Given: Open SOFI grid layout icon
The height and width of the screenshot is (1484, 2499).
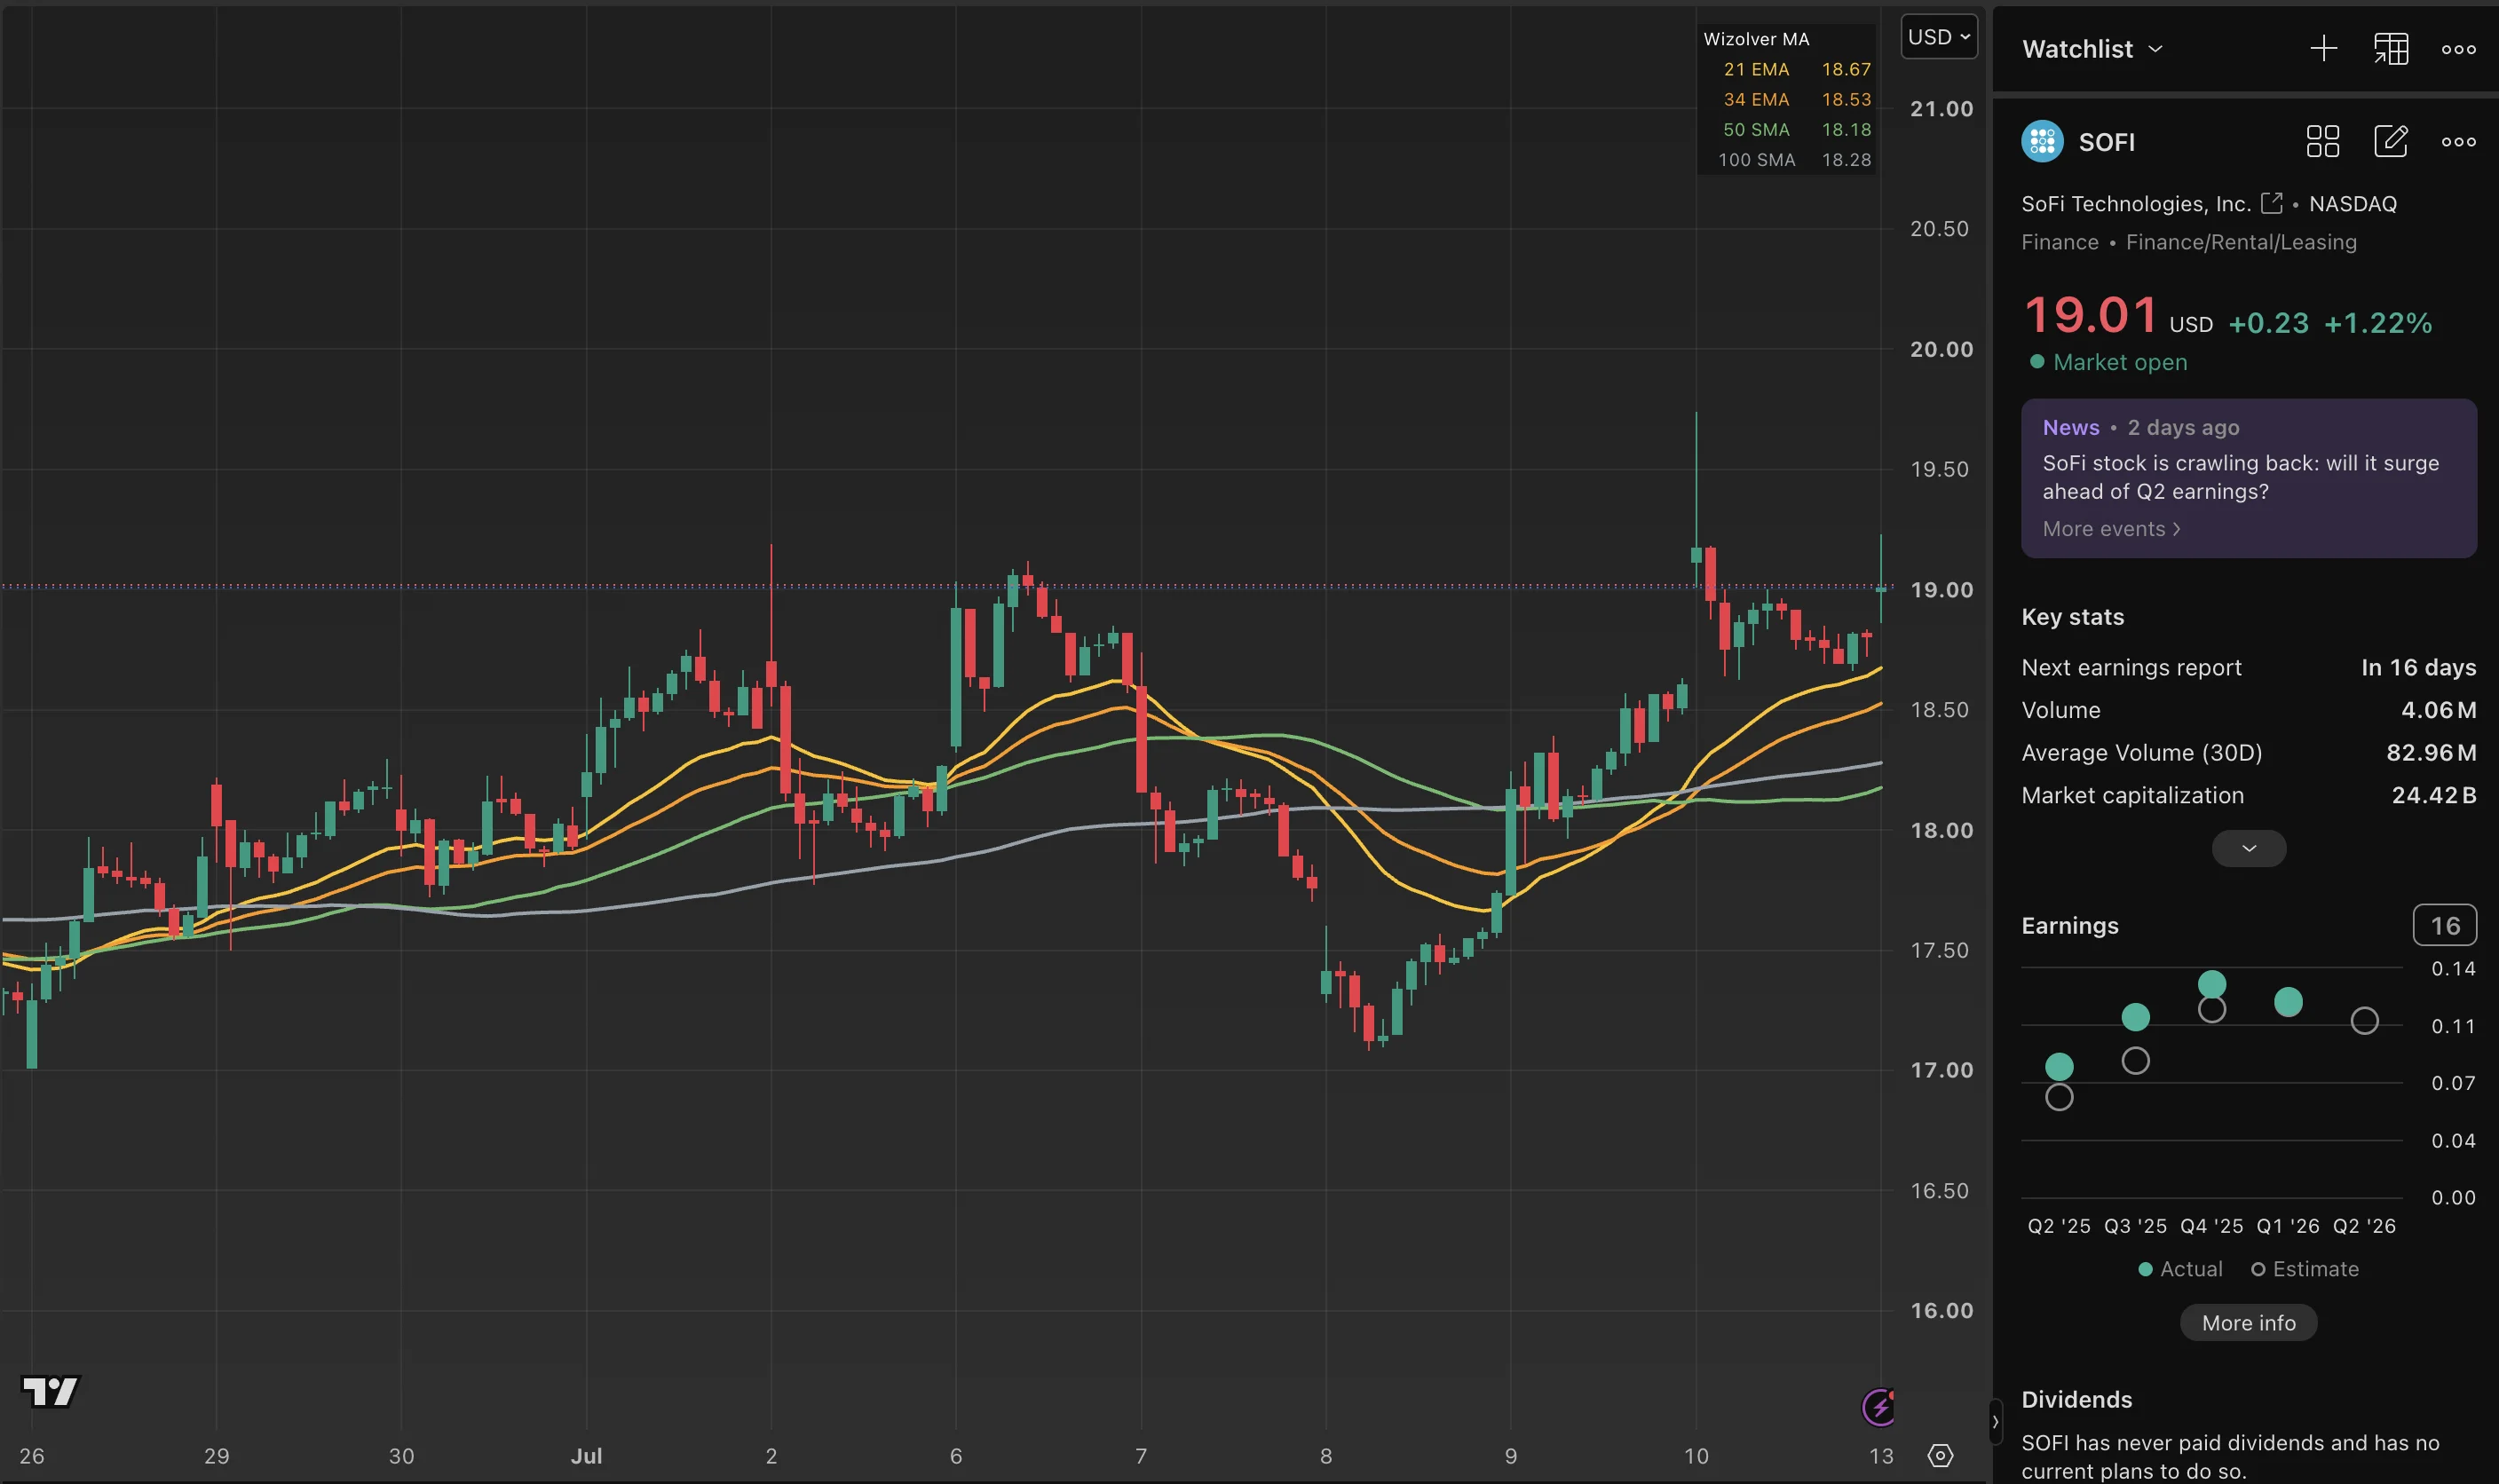Looking at the screenshot, I should click(x=2322, y=141).
